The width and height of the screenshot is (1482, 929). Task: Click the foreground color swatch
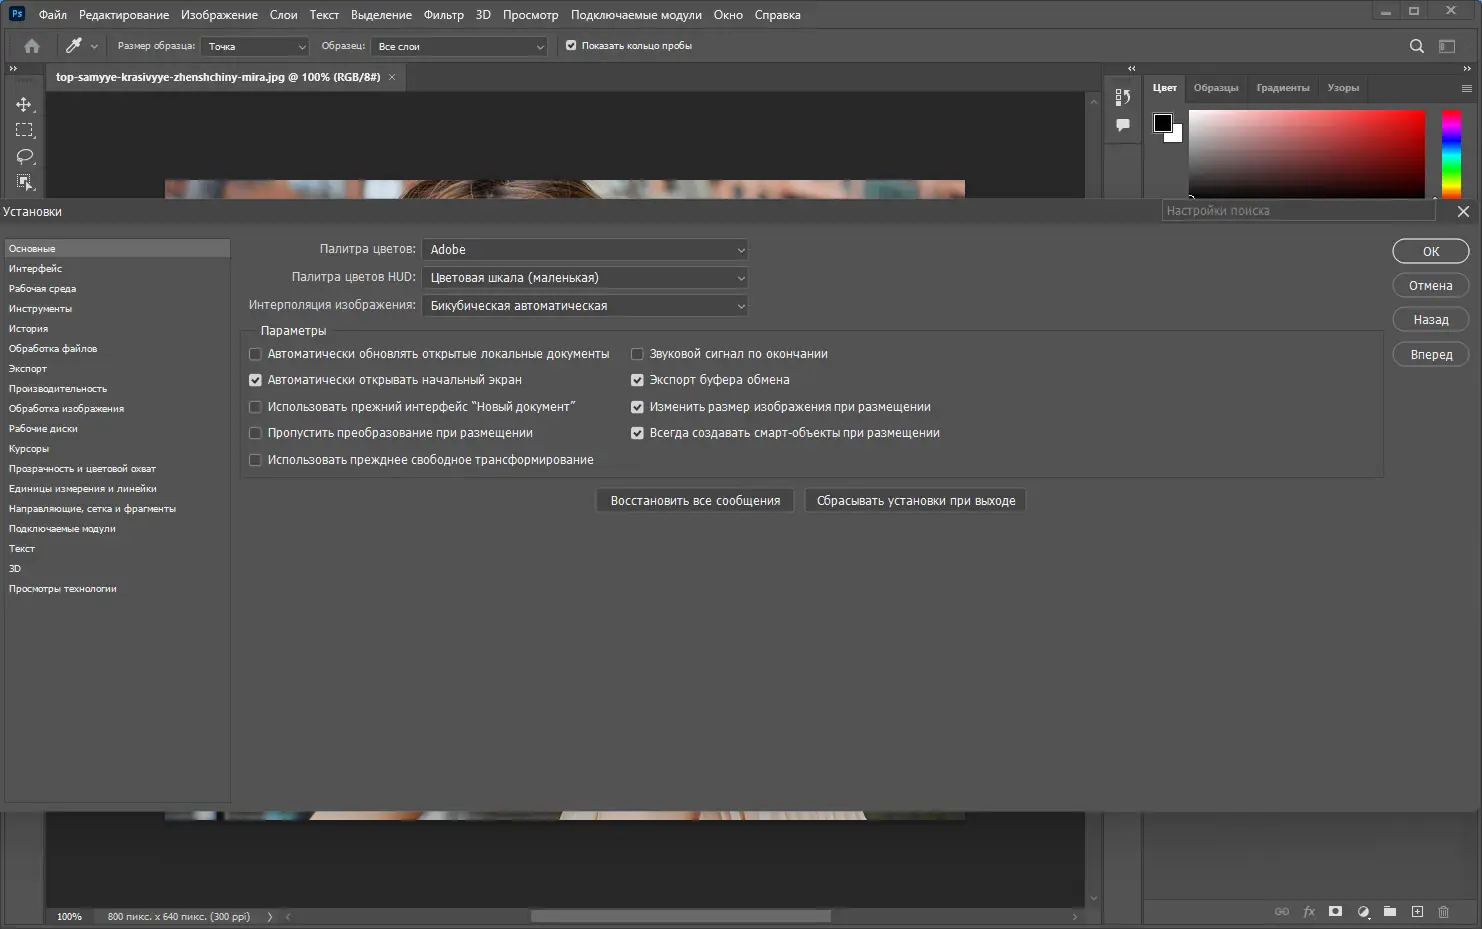point(1163,123)
